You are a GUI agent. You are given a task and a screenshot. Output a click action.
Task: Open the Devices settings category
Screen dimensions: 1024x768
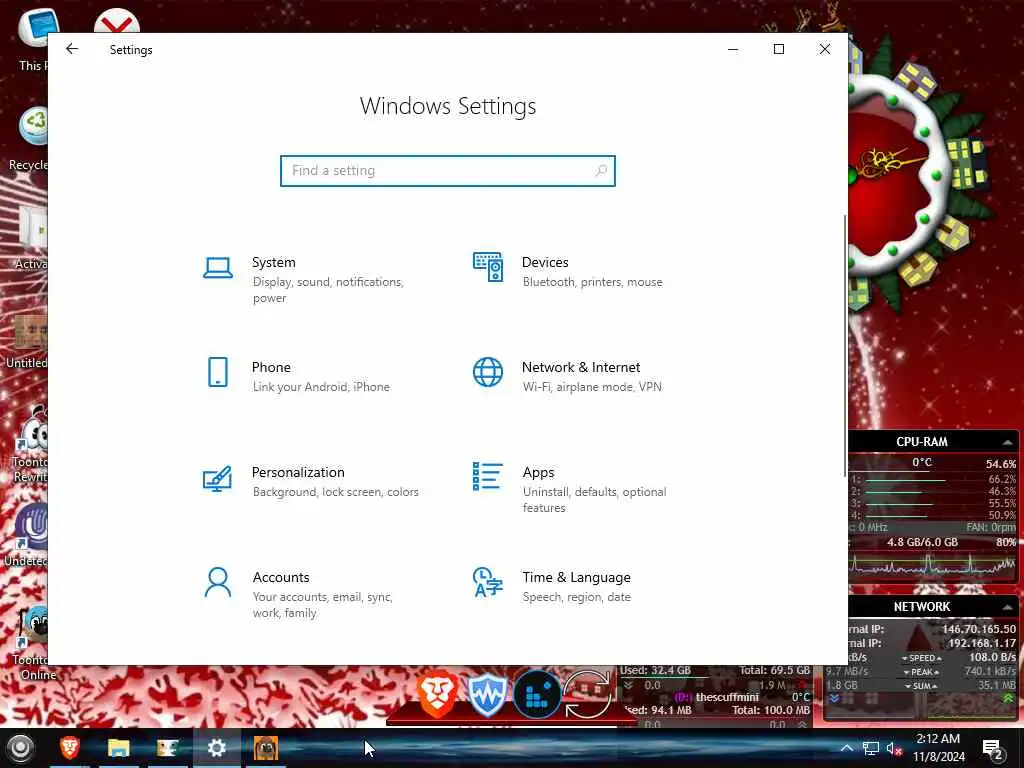tap(583, 272)
